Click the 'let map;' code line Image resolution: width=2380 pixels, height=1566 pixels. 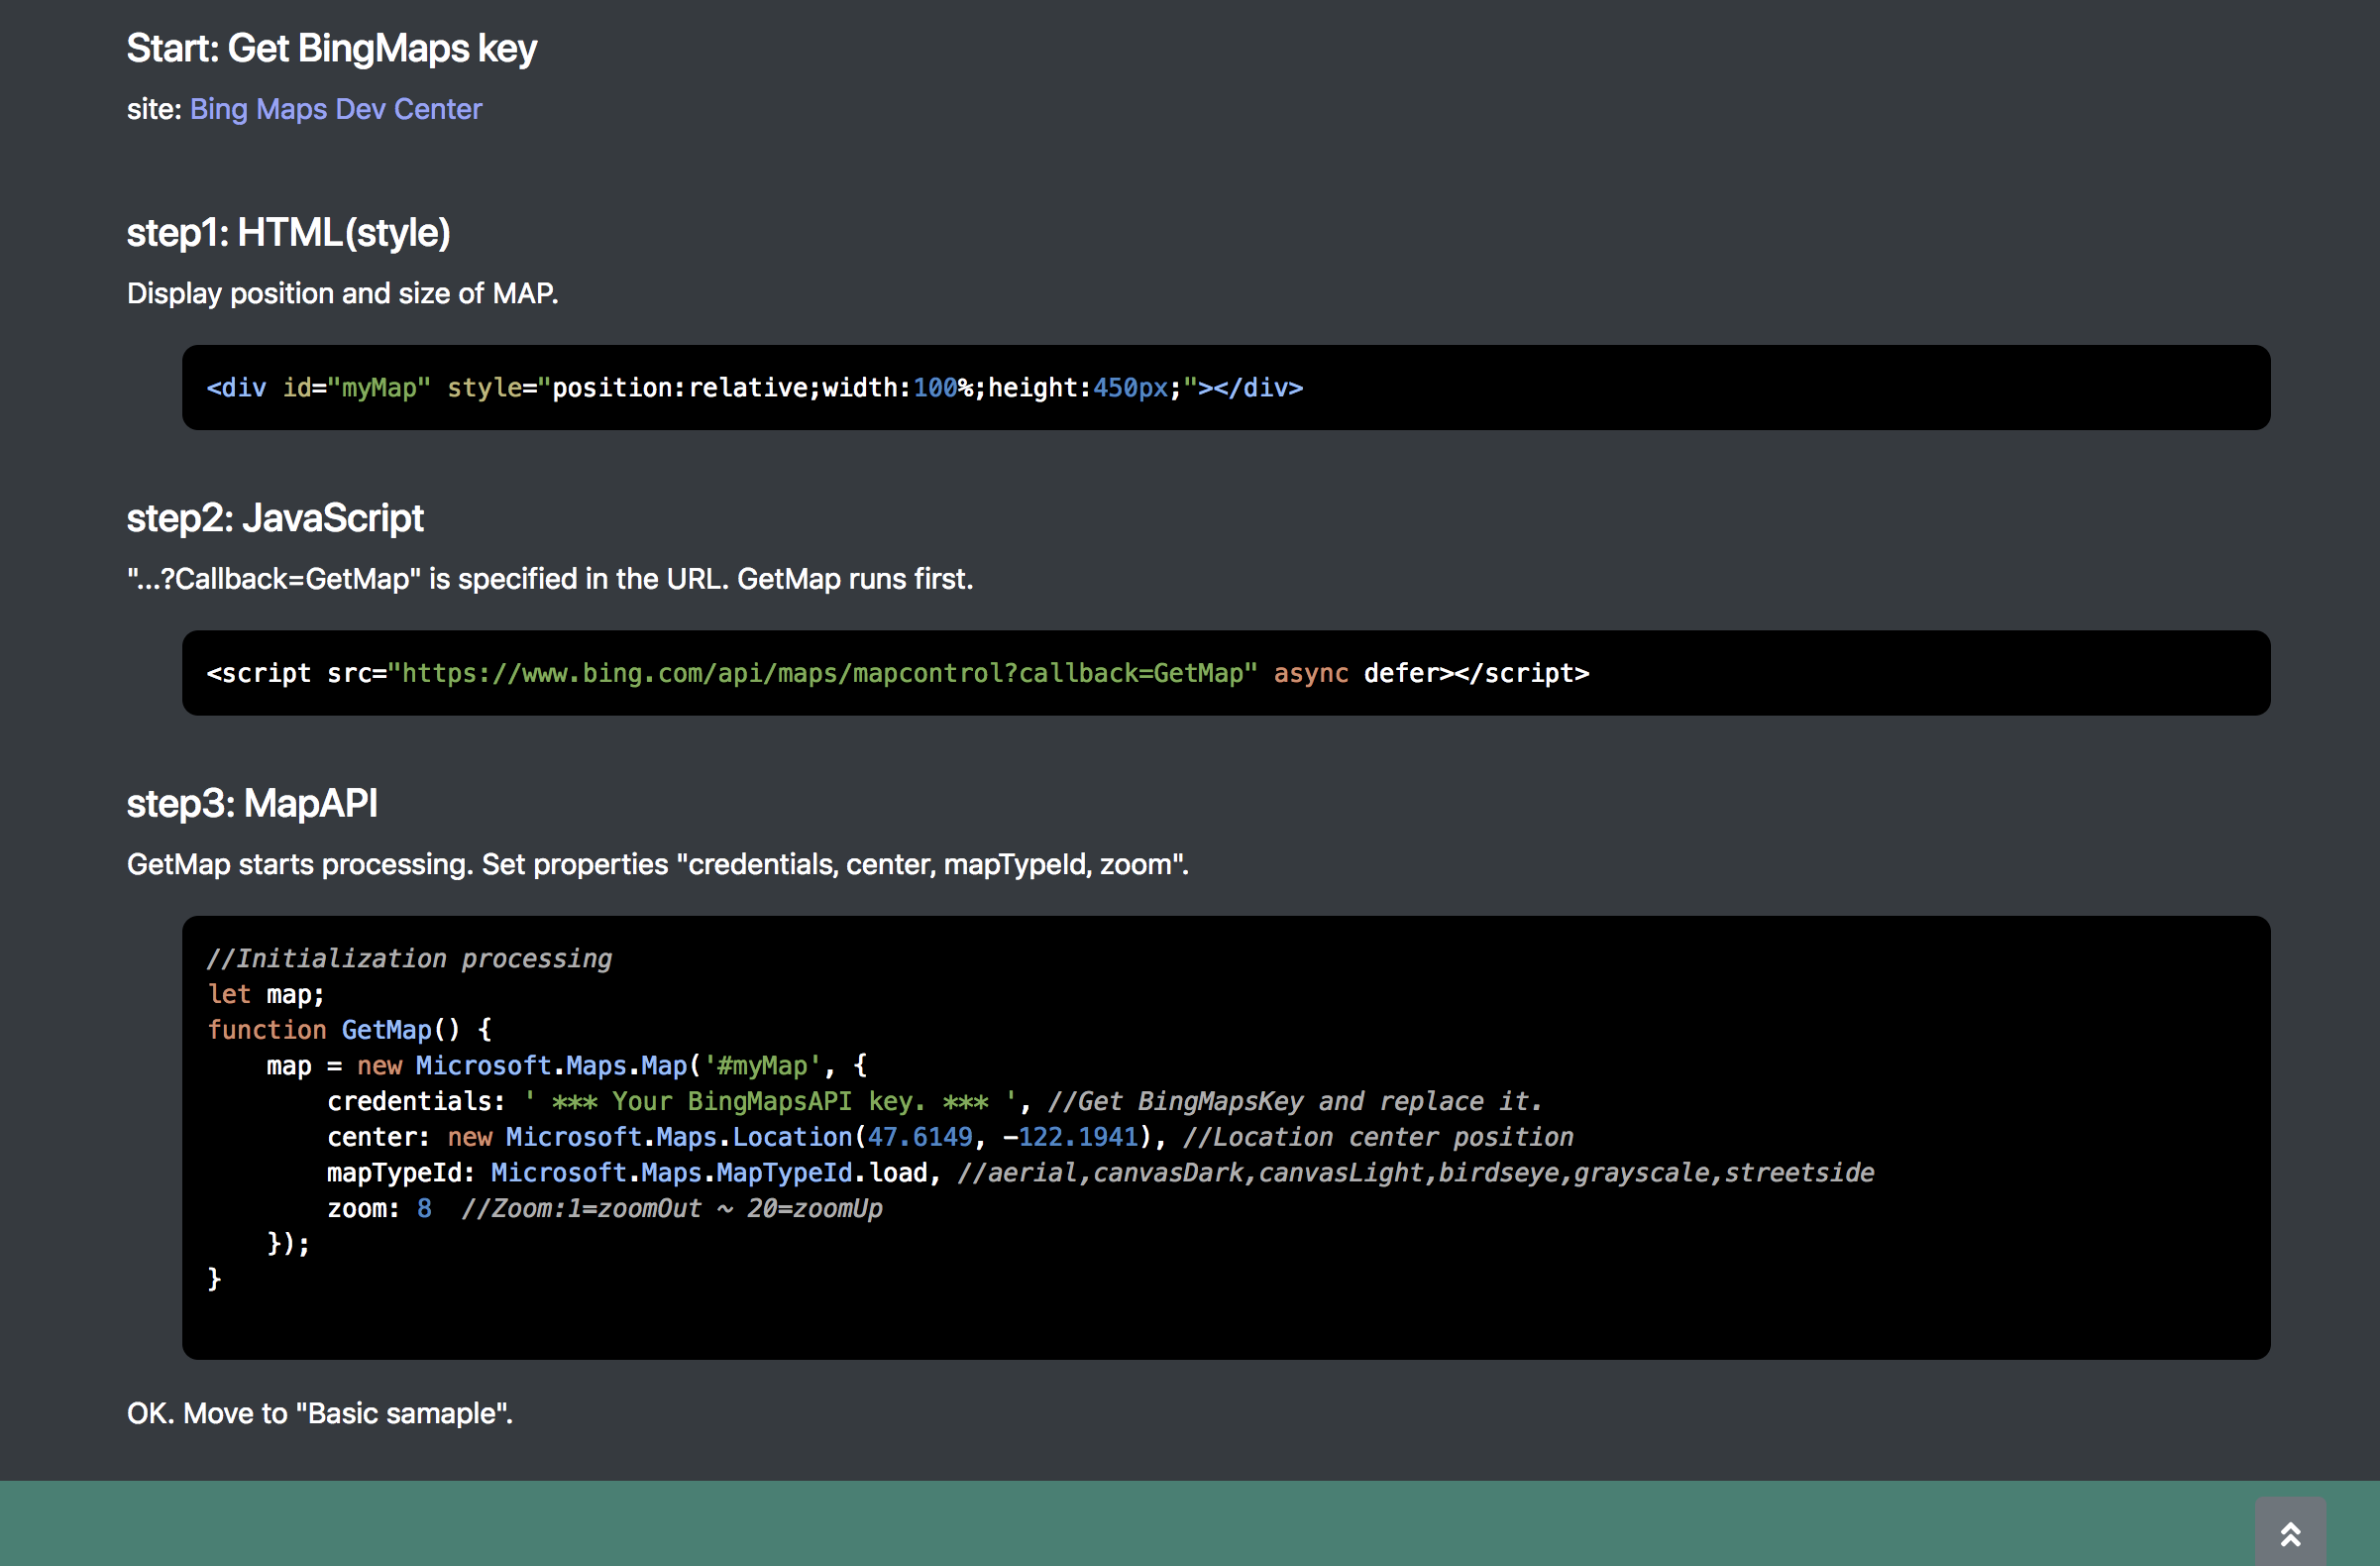tap(265, 994)
